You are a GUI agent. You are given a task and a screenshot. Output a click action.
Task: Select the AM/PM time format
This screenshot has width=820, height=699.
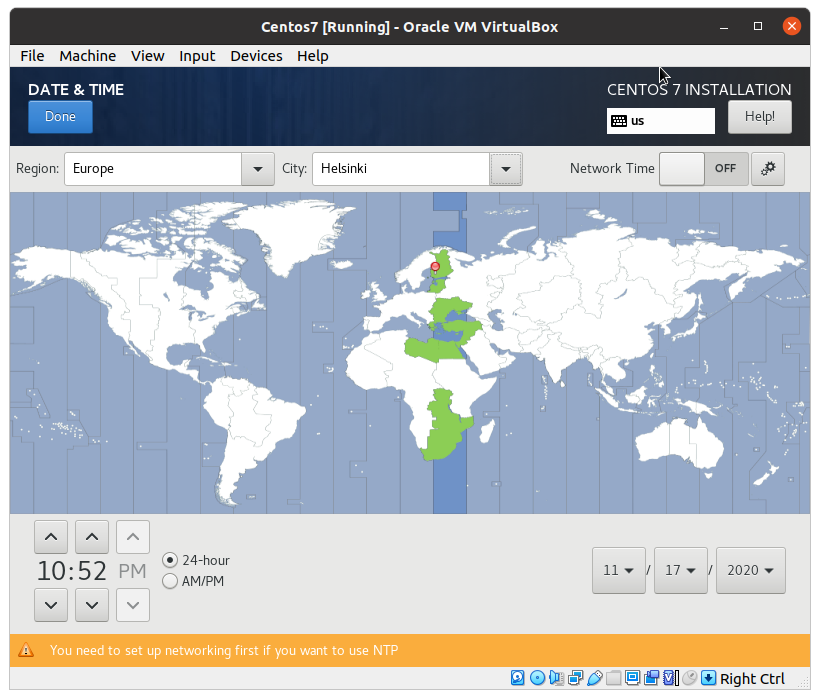click(x=193, y=581)
